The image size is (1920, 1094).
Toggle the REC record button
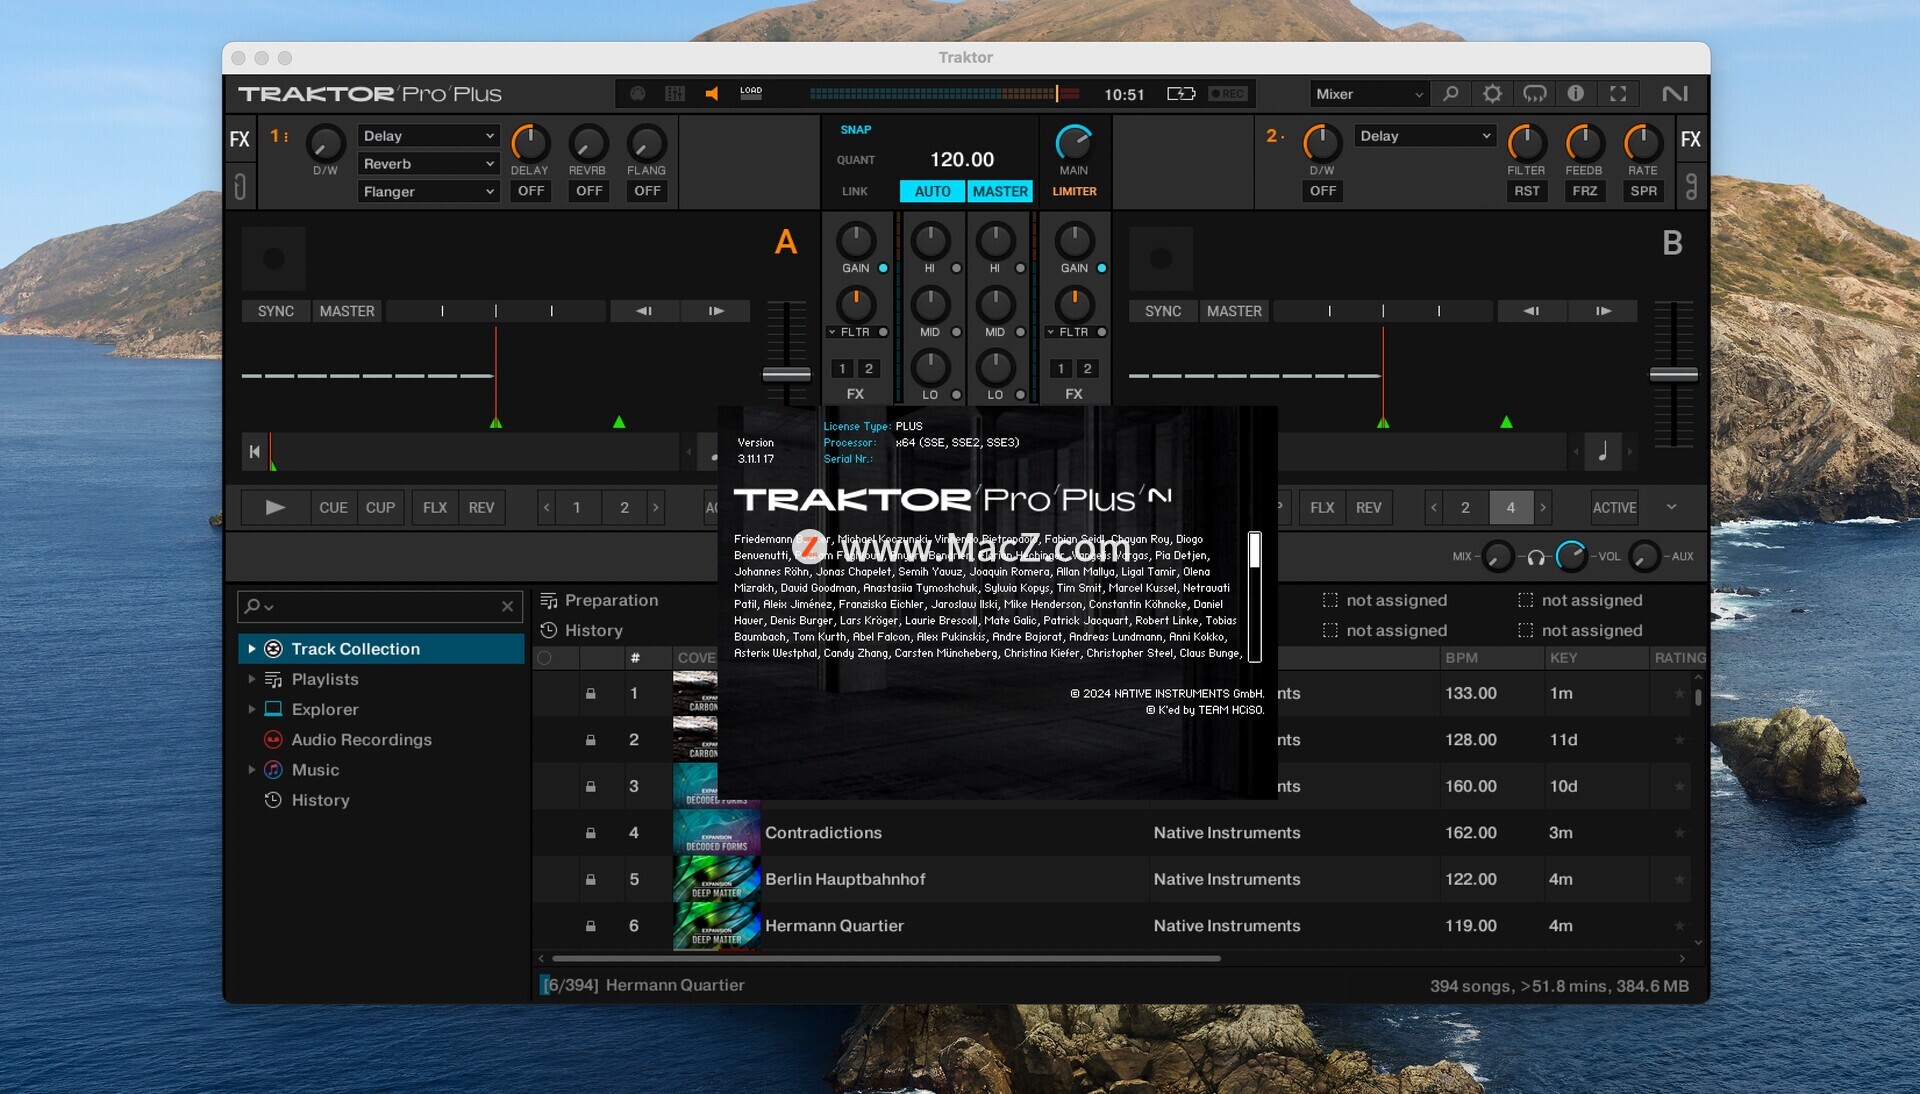(x=1227, y=93)
